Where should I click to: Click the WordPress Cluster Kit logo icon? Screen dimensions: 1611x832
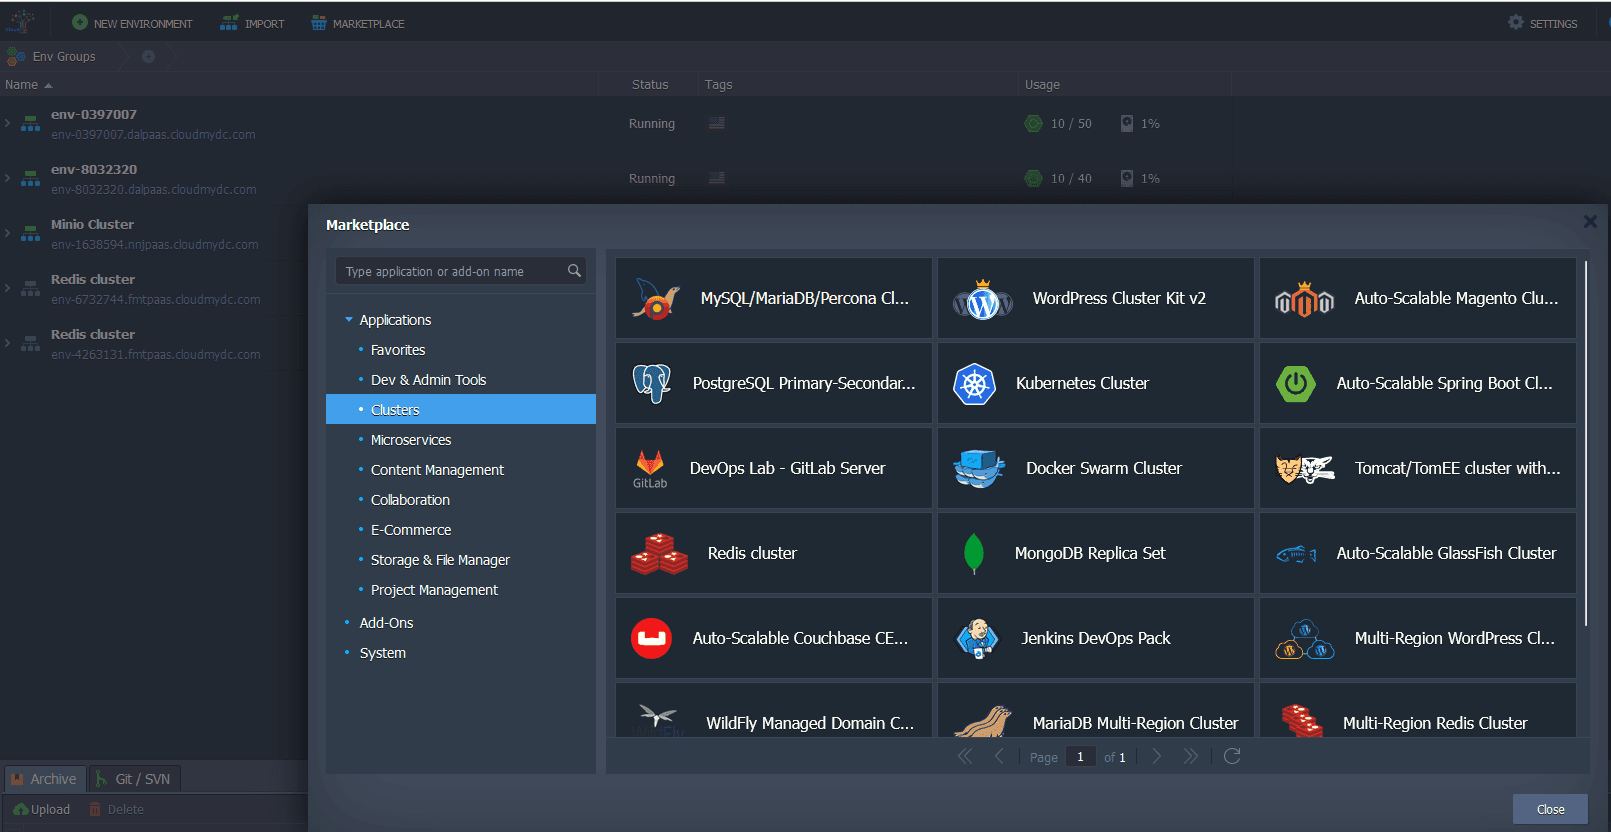[982, 299]
